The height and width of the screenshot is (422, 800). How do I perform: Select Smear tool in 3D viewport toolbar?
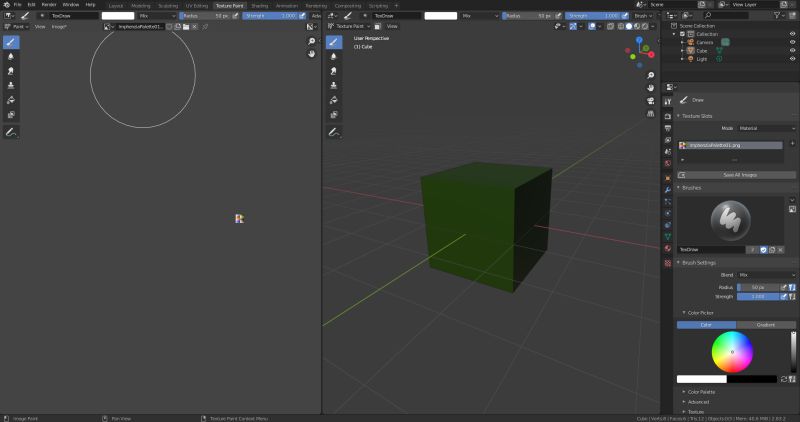click(x=334, y=71)
